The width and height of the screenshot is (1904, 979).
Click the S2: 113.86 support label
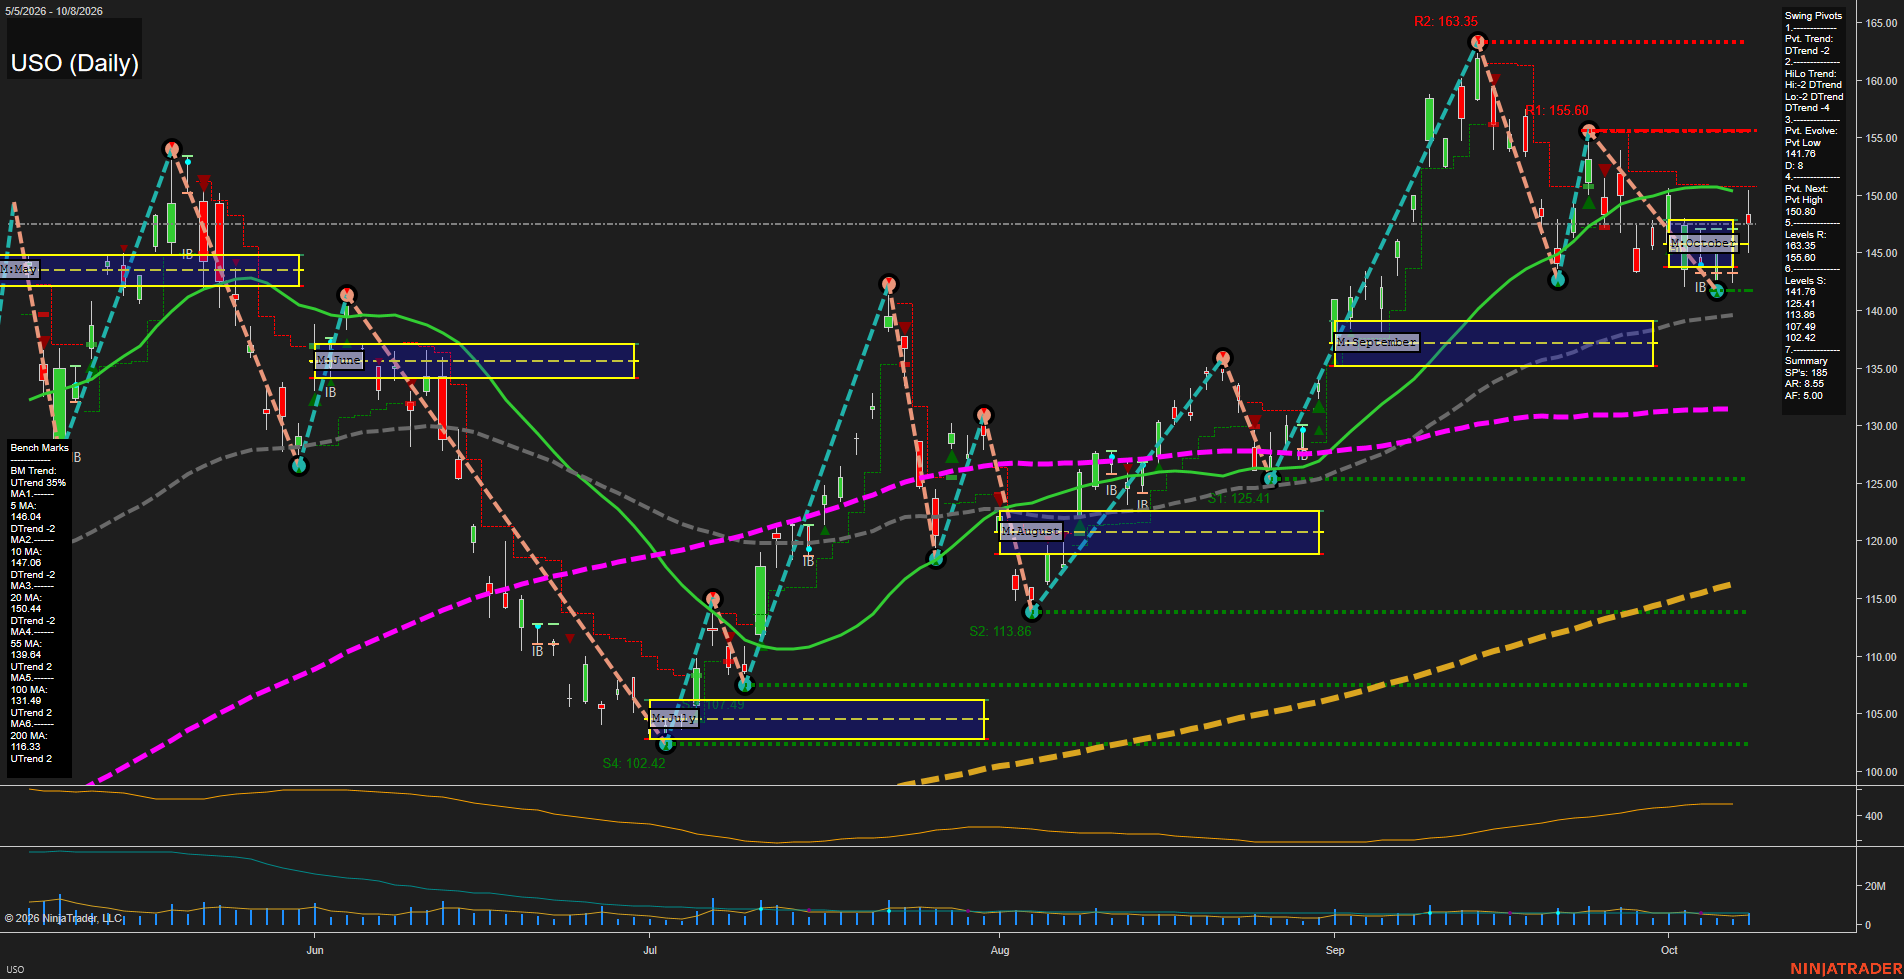[1000, 631]
